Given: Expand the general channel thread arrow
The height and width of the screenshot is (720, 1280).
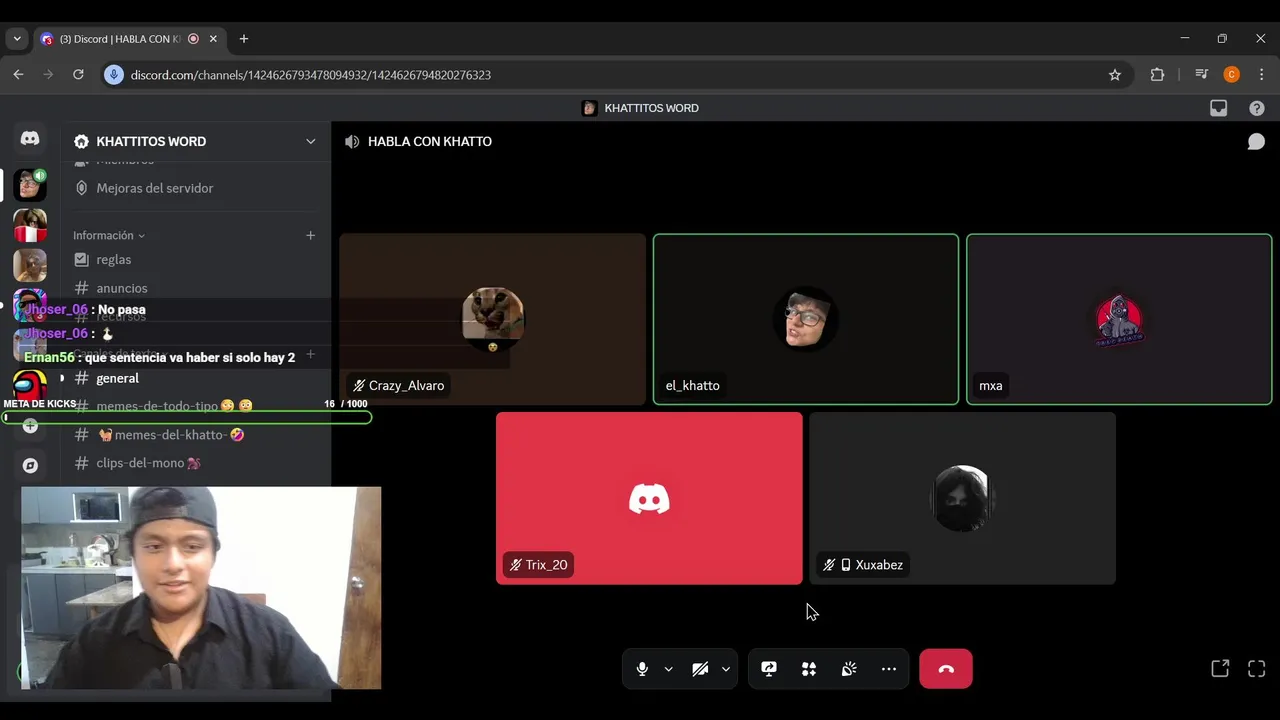Looking at the screenshot, I should tap(62, 378).
